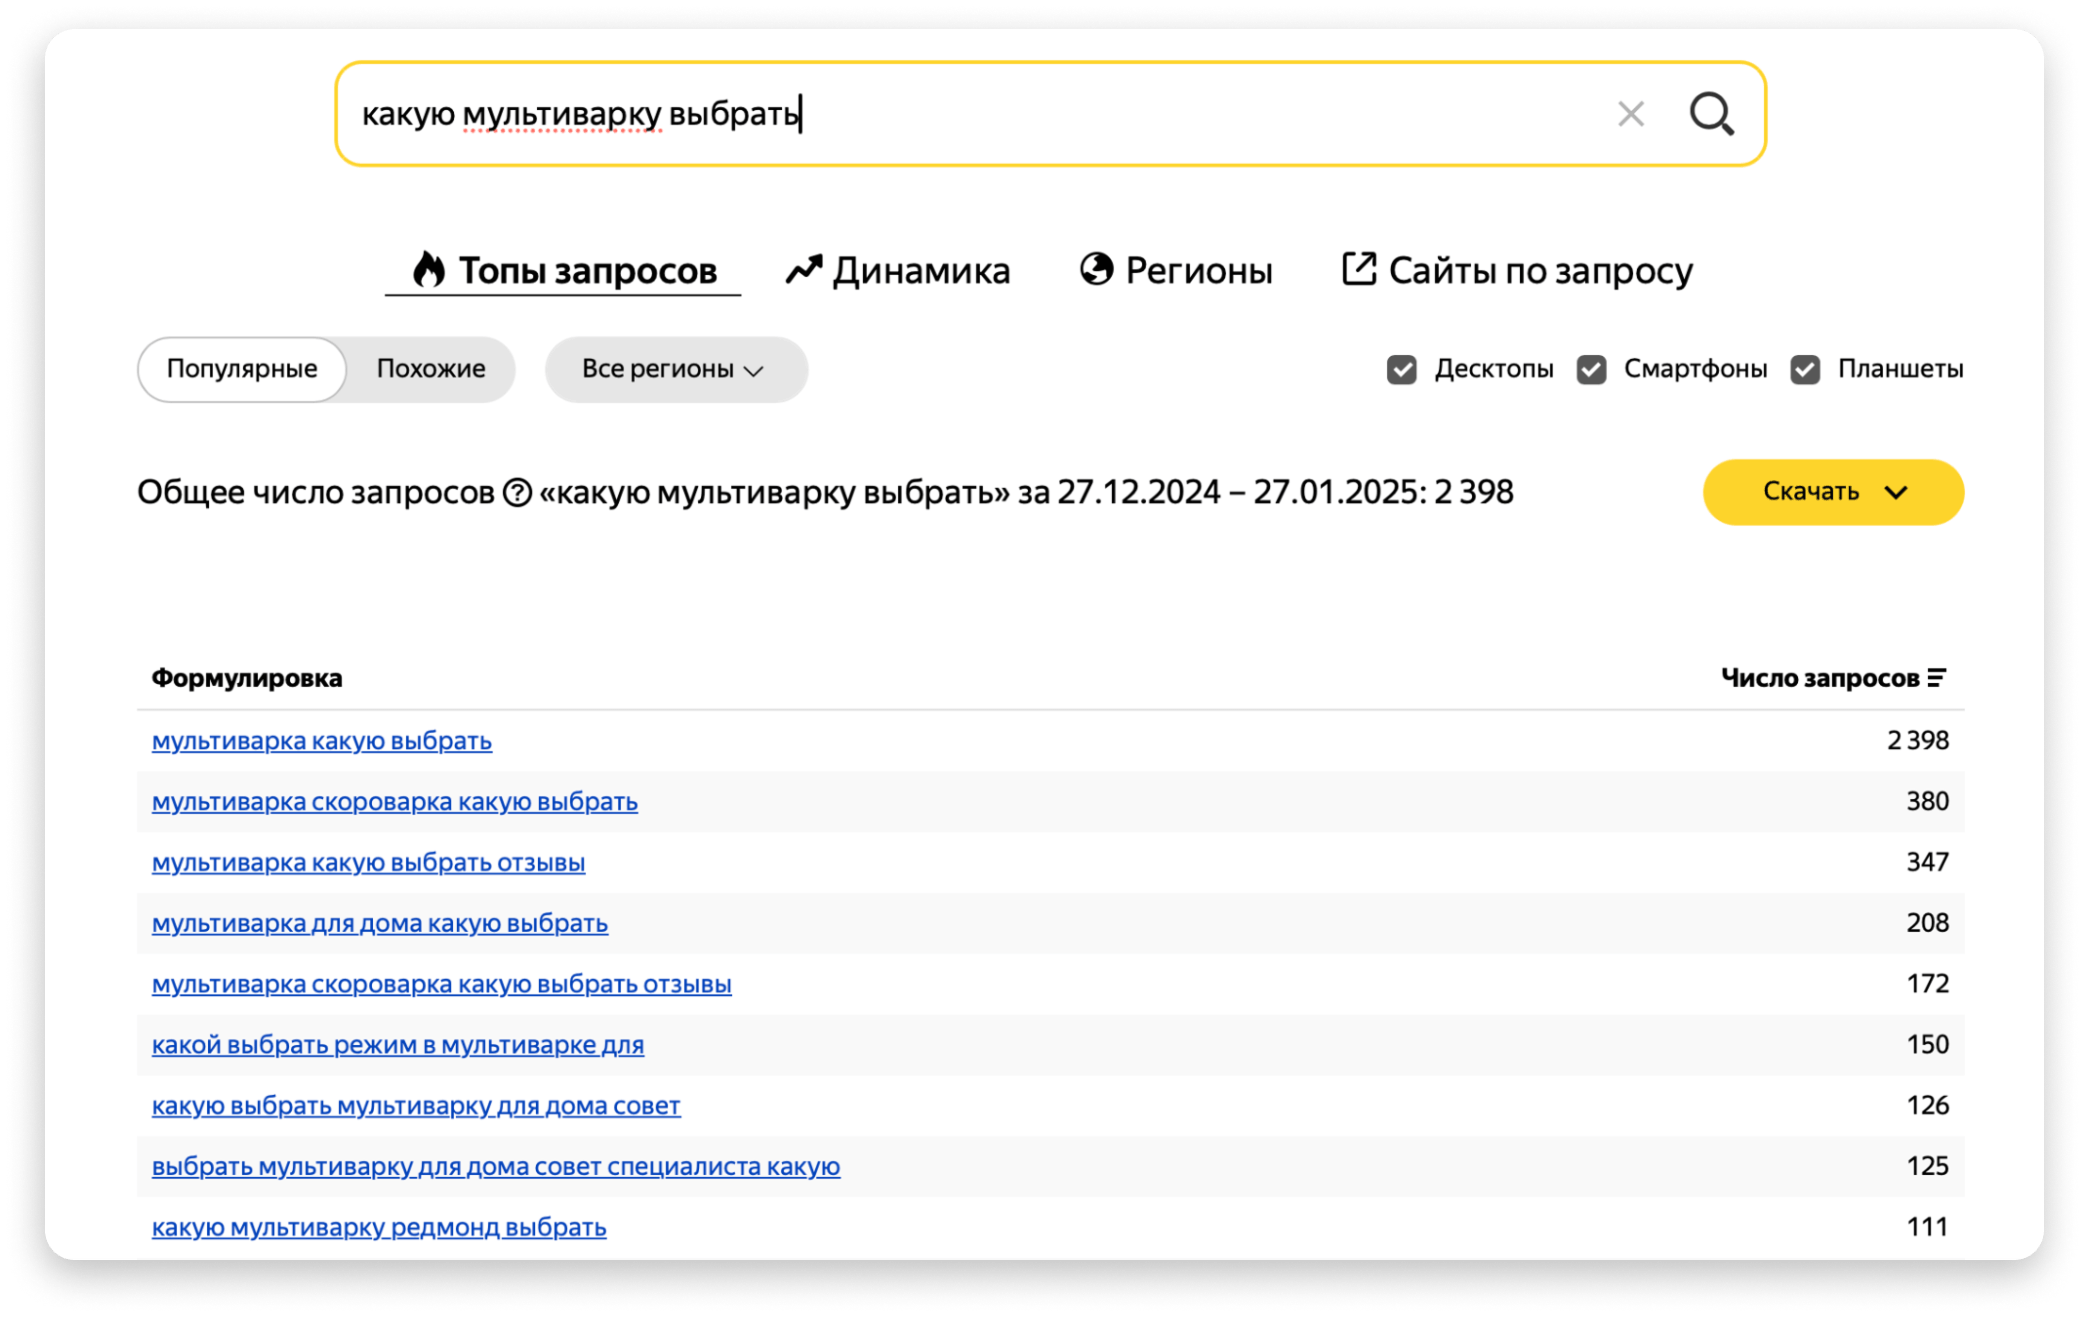This screenshot has width=2085, height=1317.
Task: Open the Все регионы dropdown
Action: click(675, 369)
